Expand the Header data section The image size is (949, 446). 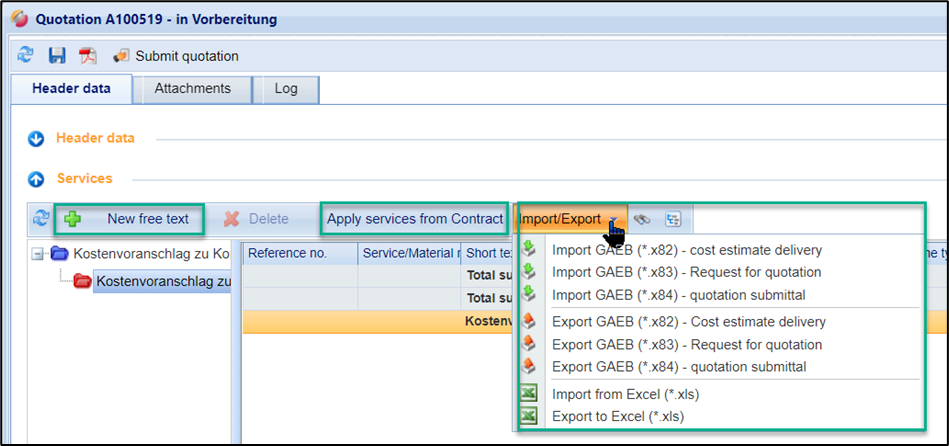pos(37,138)
